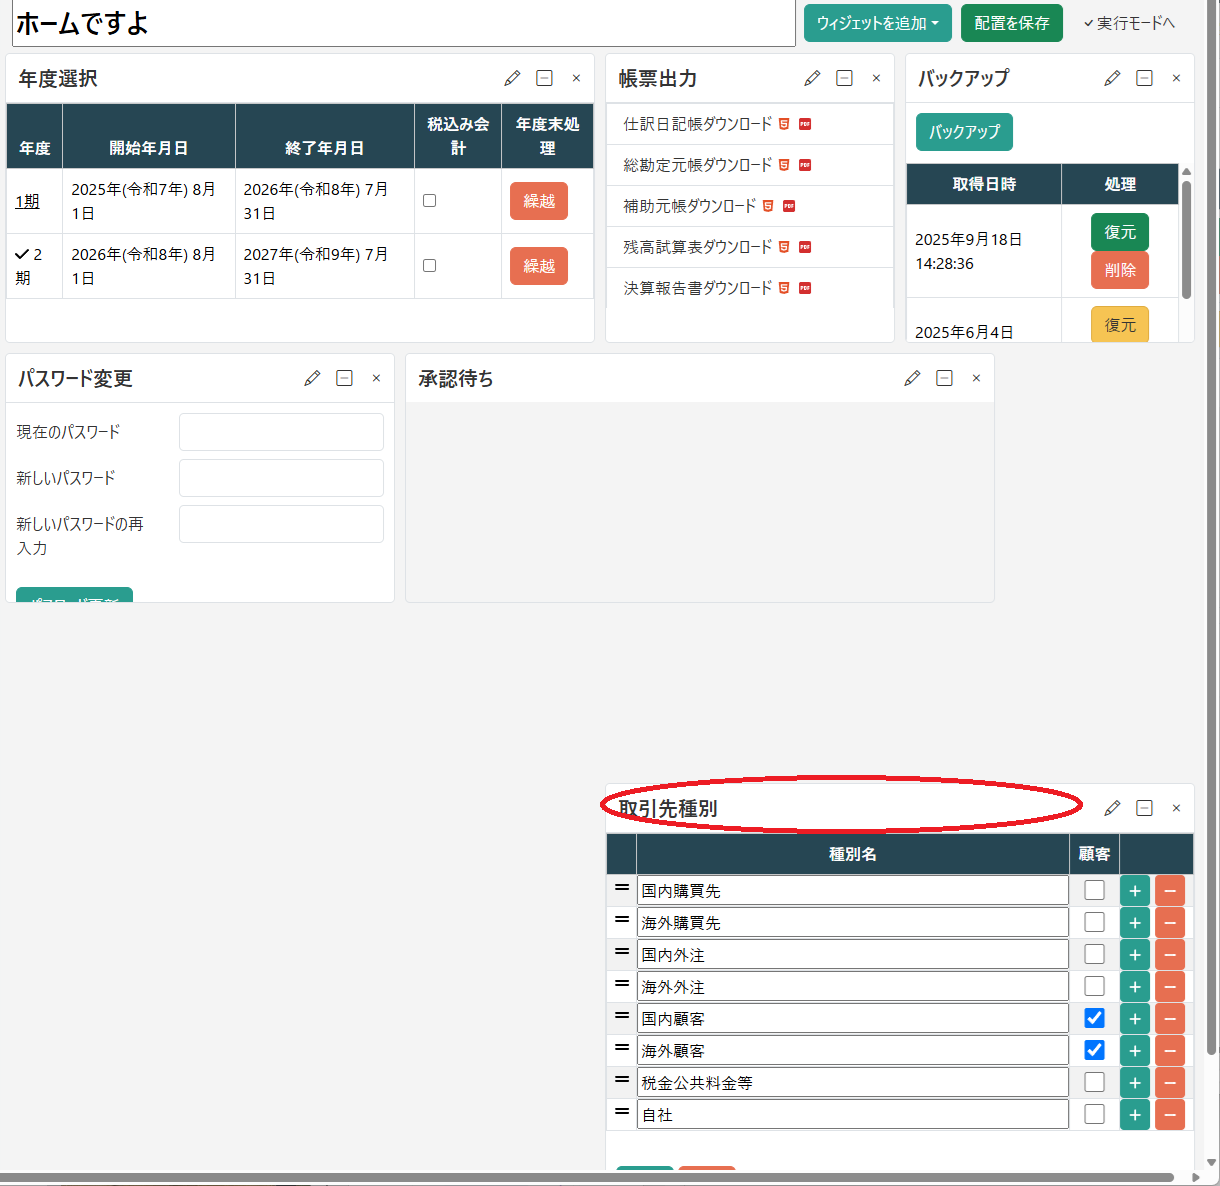Enable 顧客 checkbox for 海外購買先

1094,922
